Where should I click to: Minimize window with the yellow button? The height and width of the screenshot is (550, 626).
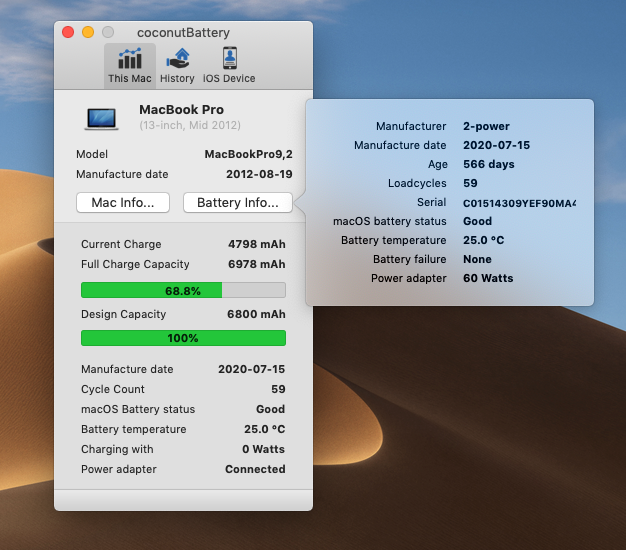click(88, 32)
